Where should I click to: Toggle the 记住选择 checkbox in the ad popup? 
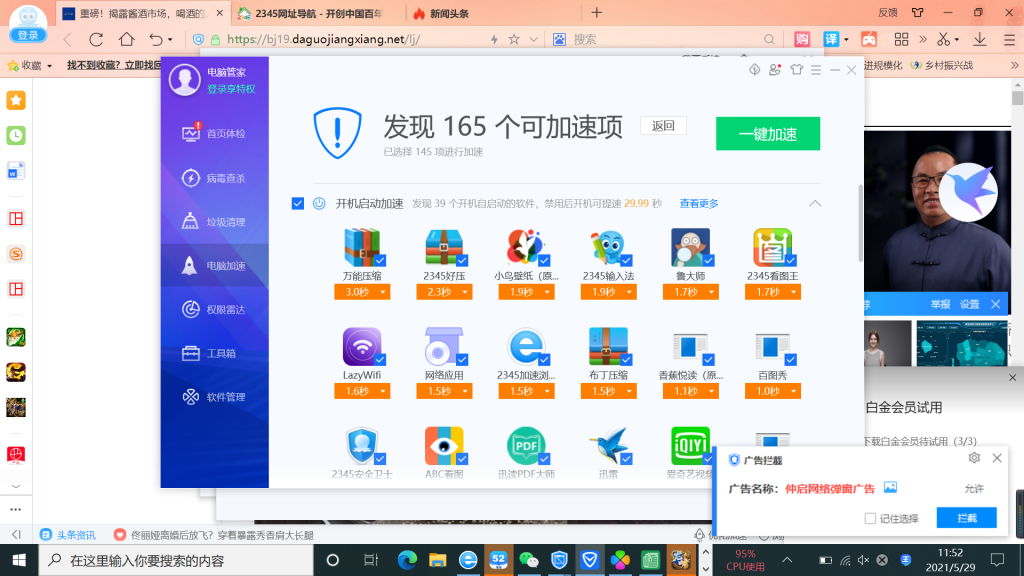pyautogui.click(x=870, y=519)
